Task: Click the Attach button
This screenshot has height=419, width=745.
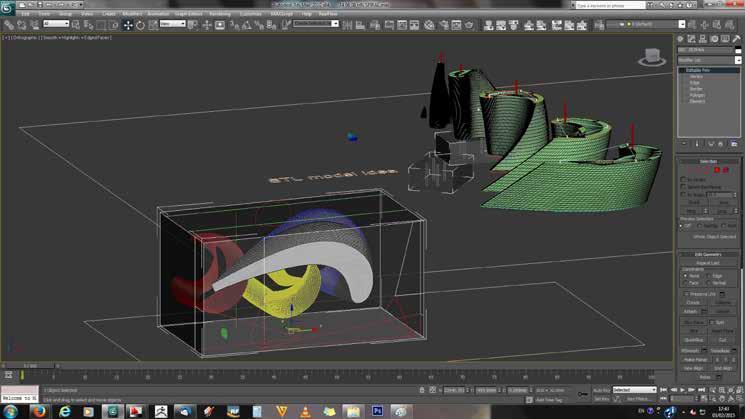Action: 690,312
